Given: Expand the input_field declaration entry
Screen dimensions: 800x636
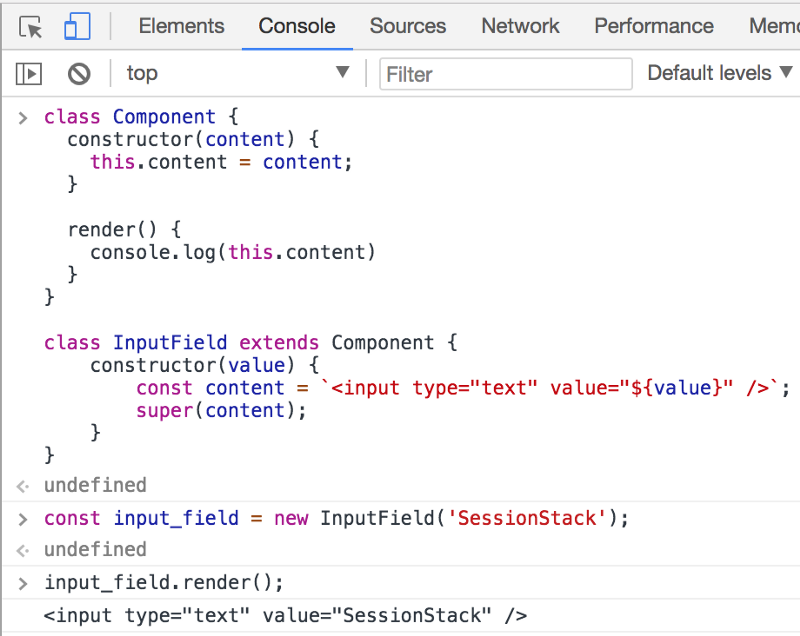Looking at the screenshot, I should [22, 518].
